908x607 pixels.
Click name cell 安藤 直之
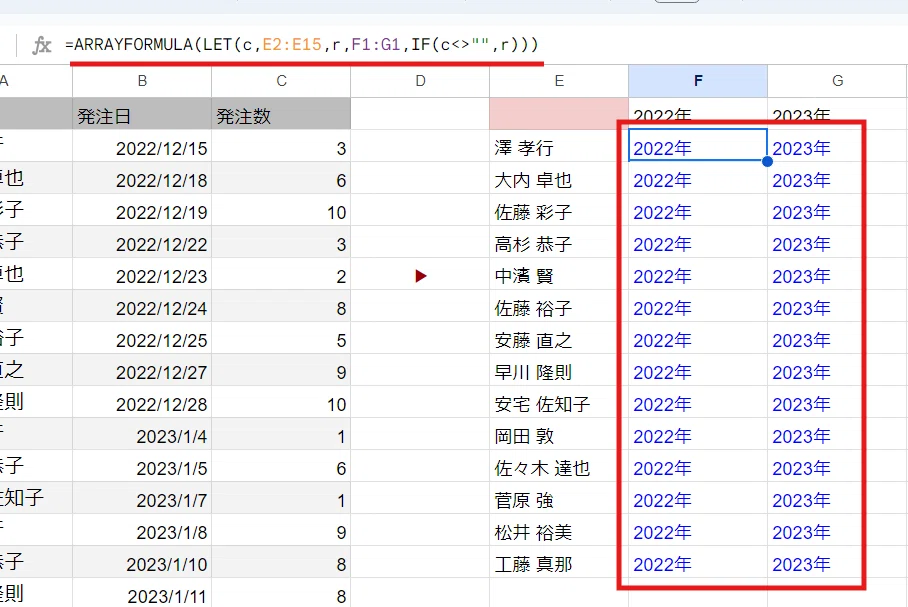pyautogui.click(x=559, y=338)
